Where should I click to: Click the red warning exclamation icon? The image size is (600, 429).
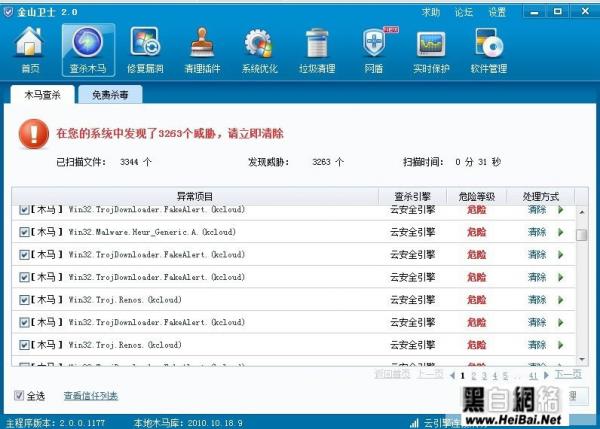(x=34, y=134)
